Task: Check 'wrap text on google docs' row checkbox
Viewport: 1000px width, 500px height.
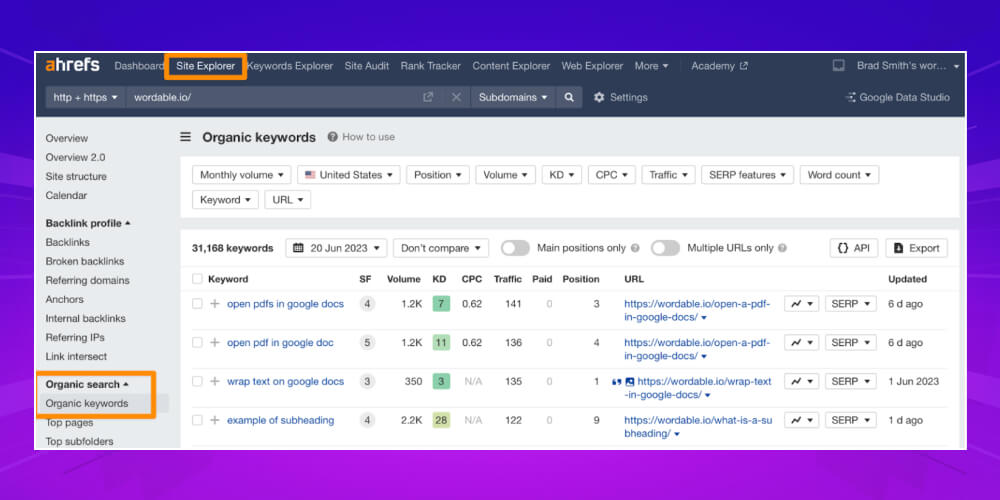Action: tap(197, 381)
